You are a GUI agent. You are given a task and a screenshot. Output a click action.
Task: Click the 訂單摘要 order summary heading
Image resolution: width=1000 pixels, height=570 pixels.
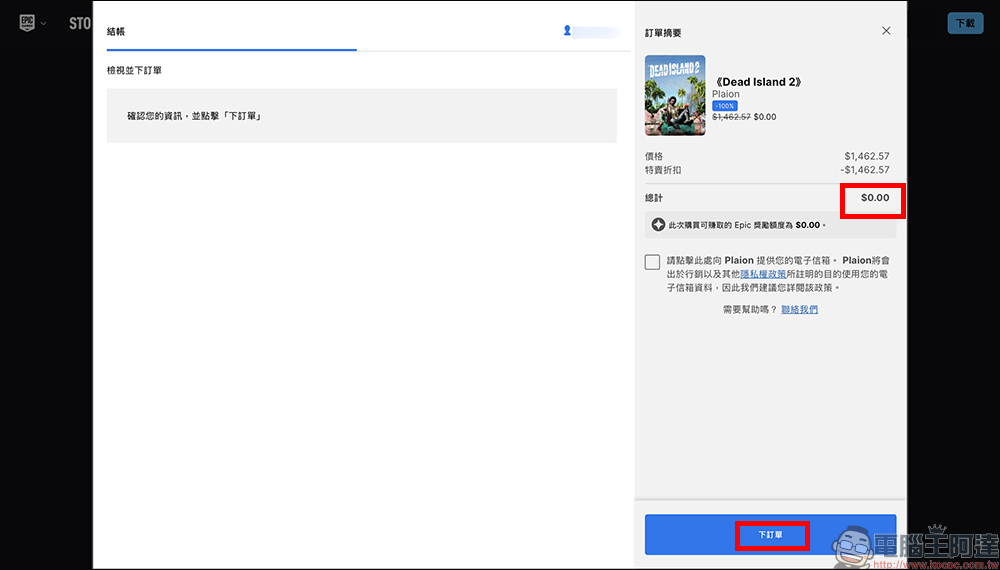(x=663, y=33)
